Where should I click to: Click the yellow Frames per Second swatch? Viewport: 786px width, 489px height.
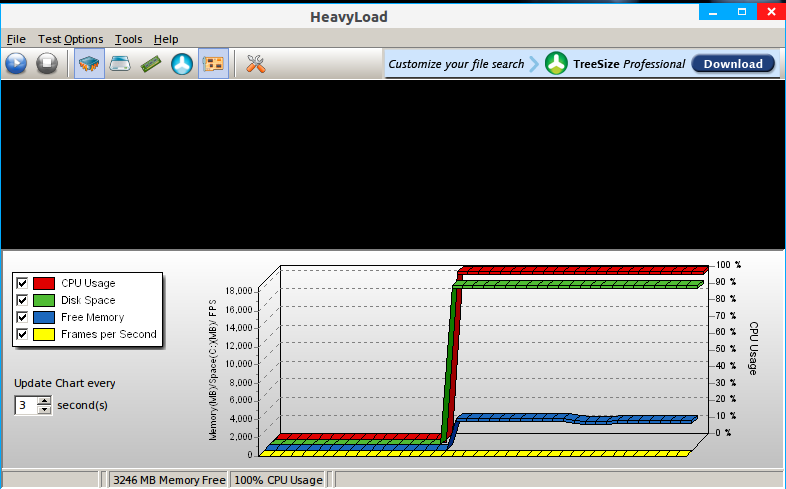coord(44,334)
